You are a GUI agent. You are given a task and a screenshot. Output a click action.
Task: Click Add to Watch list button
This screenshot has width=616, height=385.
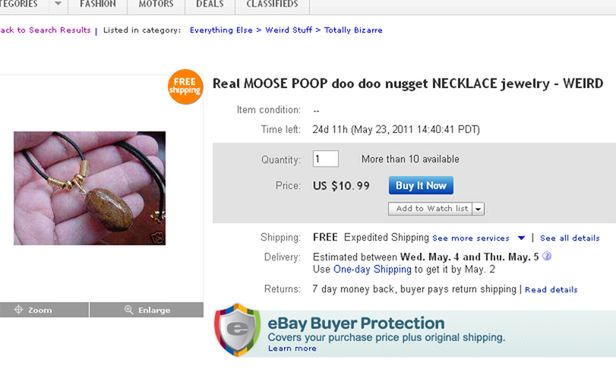[x=431, y=209]
